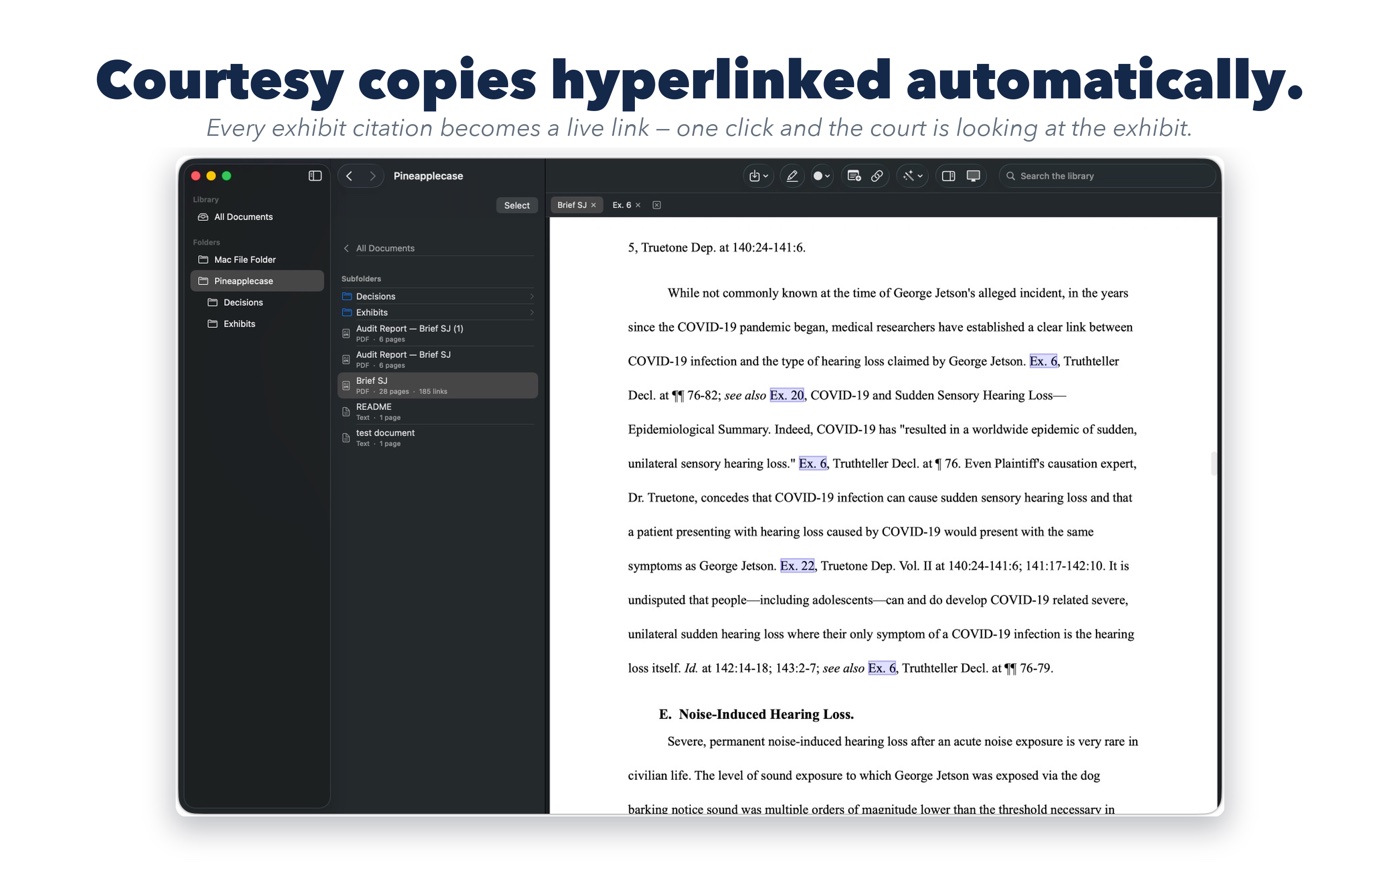The height and width of the screenshot is (875, 1400).
Task: Select Pineapplecase folder in sidebar
Action: coord(256,281)
